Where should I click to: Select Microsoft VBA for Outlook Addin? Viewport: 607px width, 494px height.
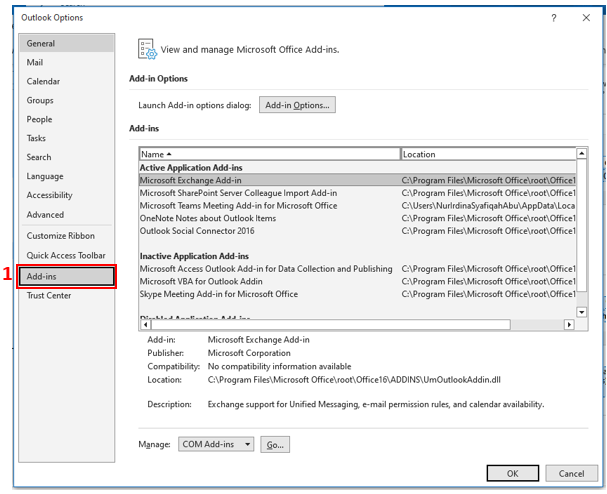[357, 281]
